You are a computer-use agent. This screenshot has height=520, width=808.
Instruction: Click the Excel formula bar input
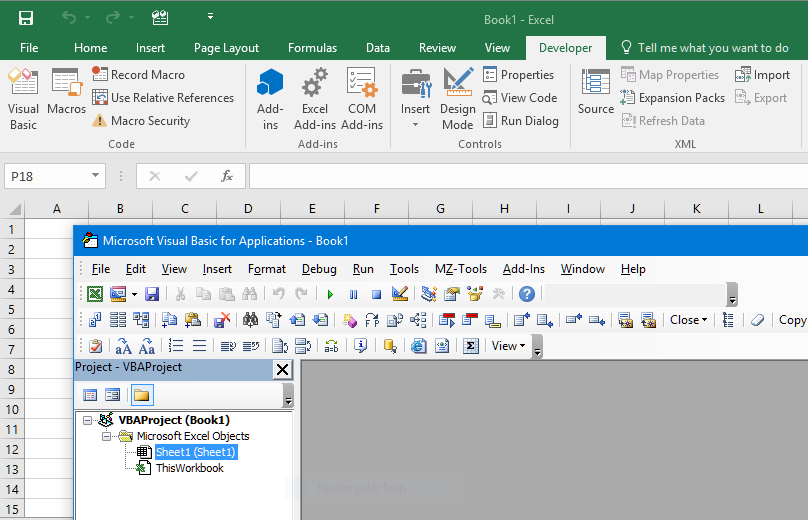(520, 176)
